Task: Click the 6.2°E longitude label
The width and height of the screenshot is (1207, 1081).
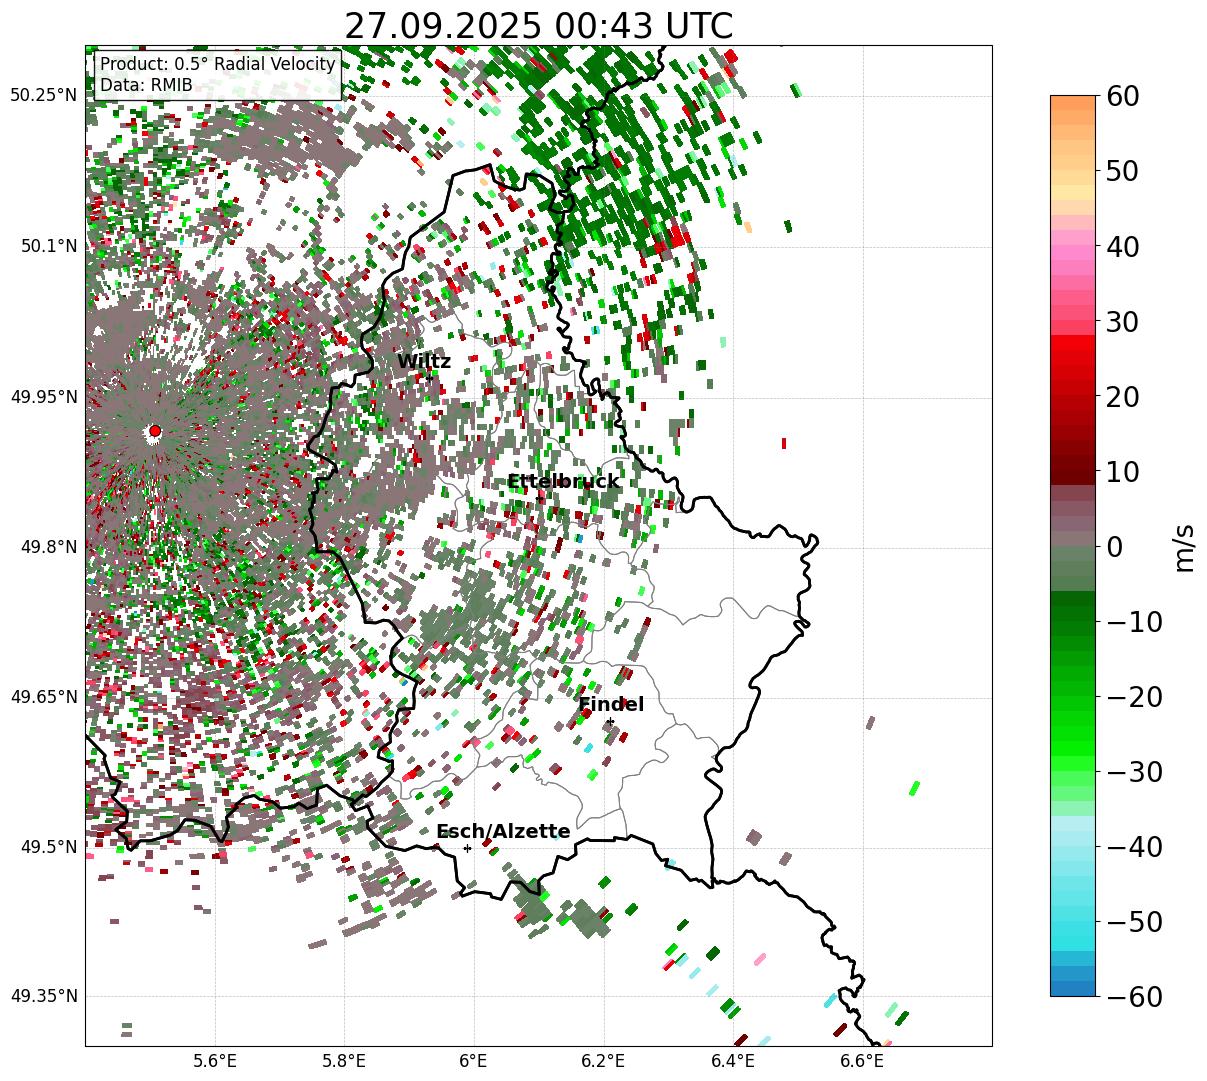Action: pos(603,1061)
